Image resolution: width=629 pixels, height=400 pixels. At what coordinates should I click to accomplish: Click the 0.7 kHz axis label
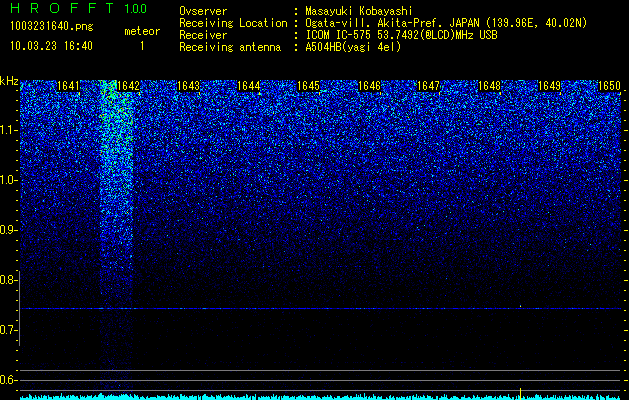click(8, 330)
